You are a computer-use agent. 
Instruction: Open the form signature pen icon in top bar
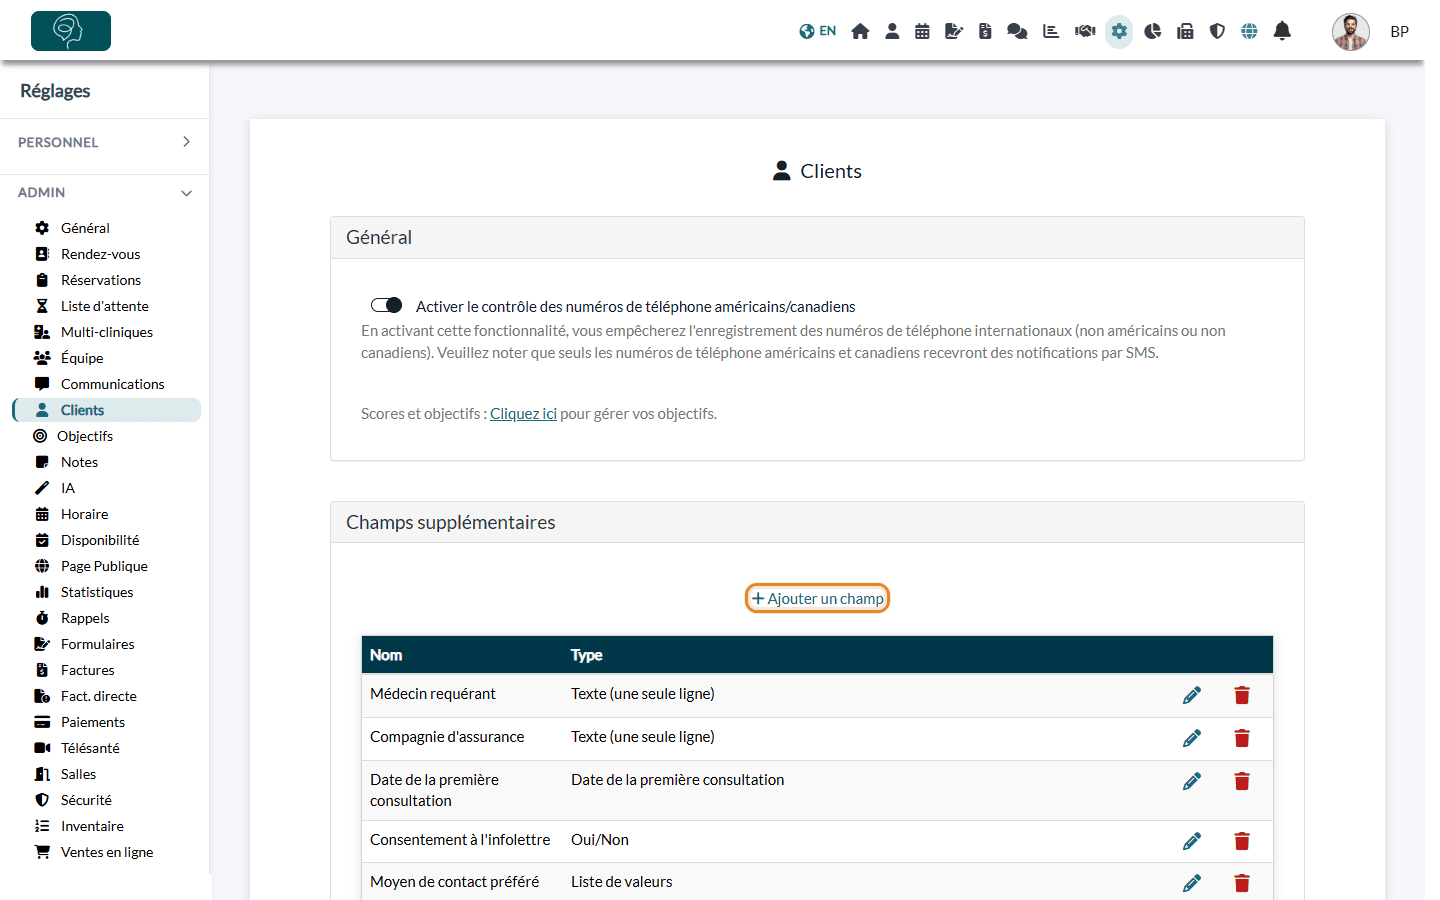coord(953,31)
